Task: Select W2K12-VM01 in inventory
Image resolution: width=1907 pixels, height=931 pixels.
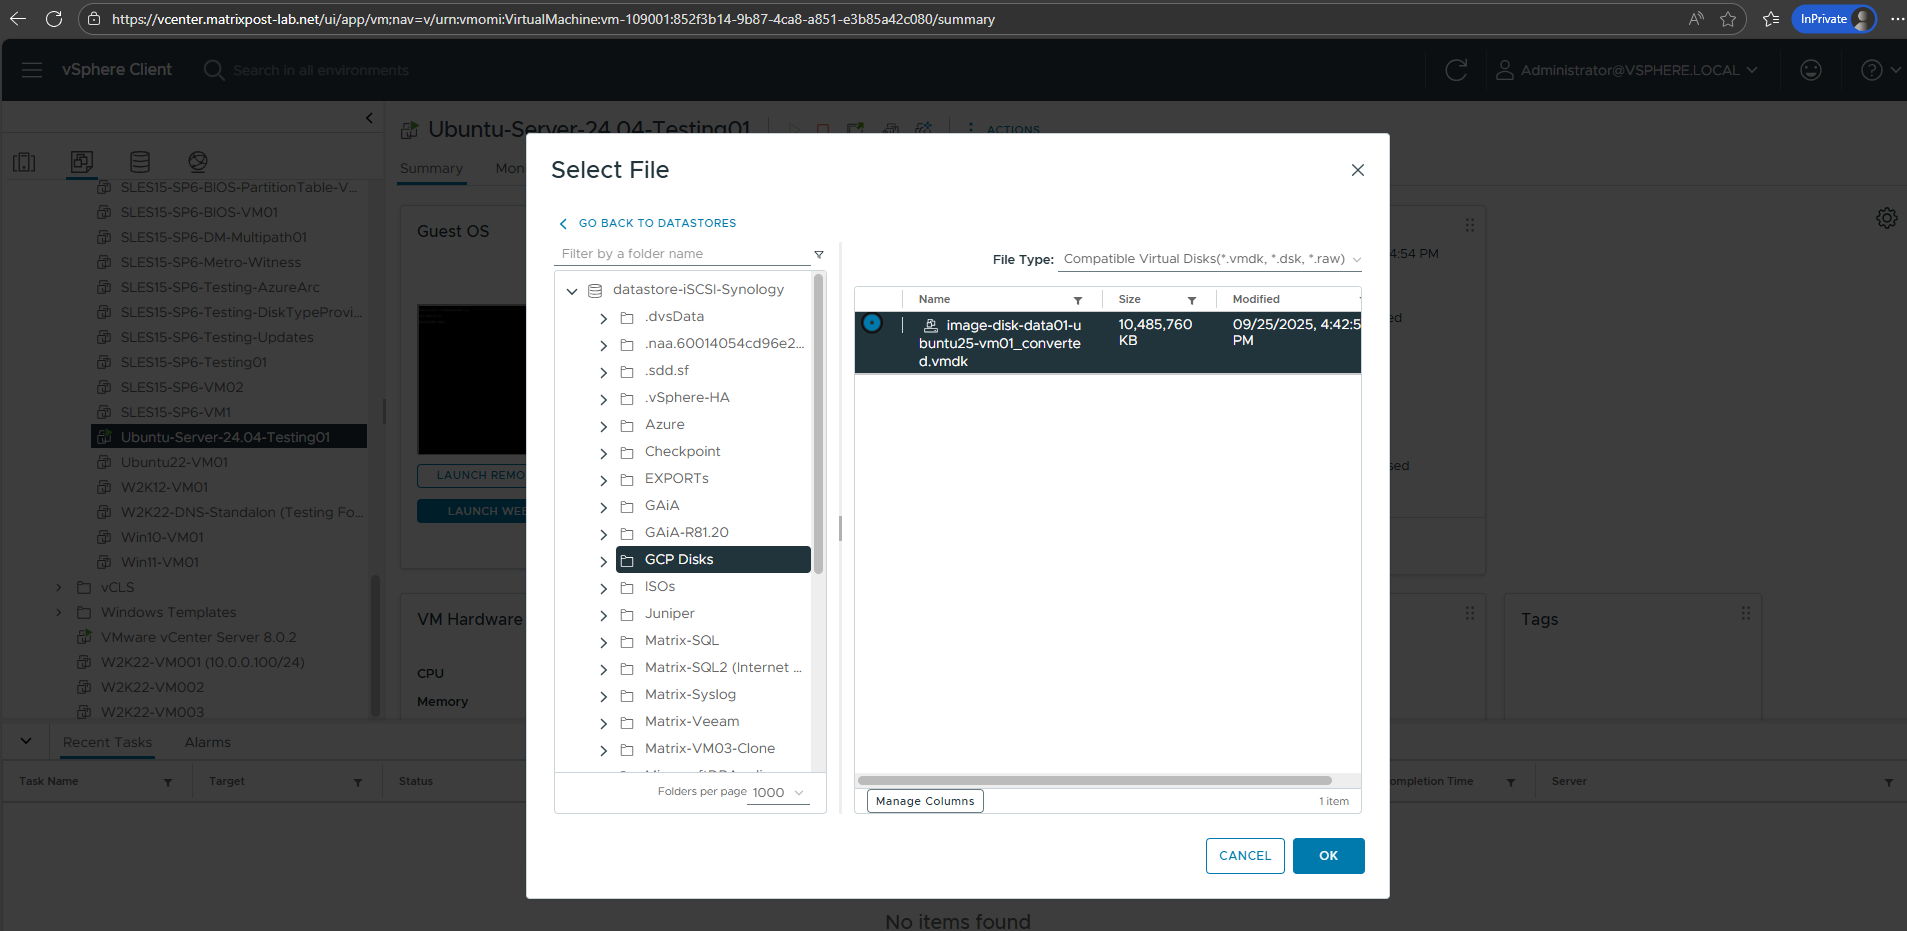Action: point(165,487)
